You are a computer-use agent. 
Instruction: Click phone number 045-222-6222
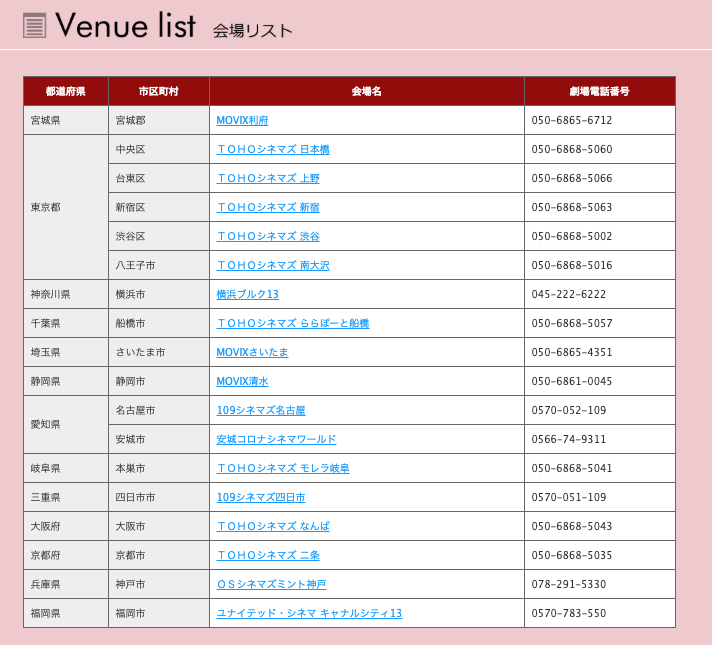(569, 294)
